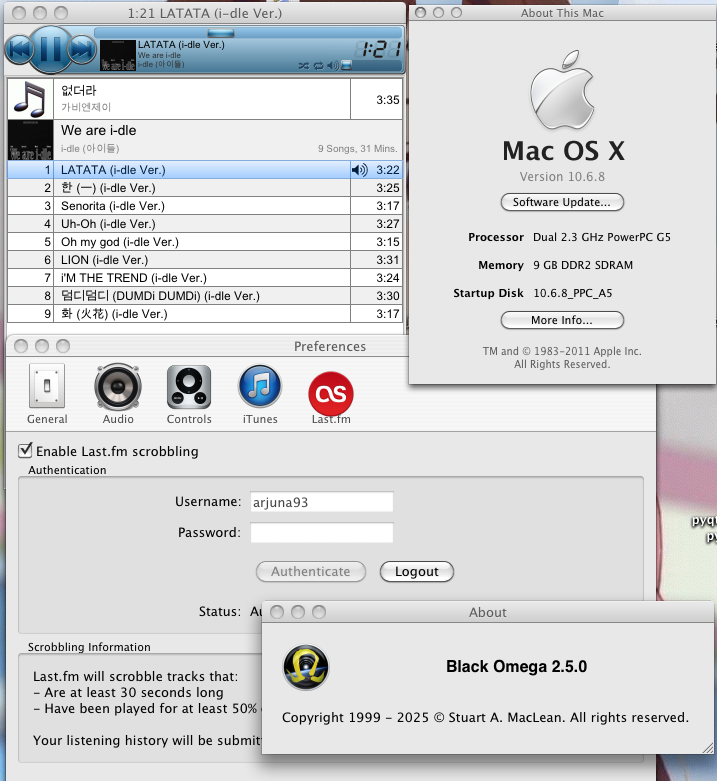Open the General preferences pane
The image size is (717, 781).
tap(47, 393)
